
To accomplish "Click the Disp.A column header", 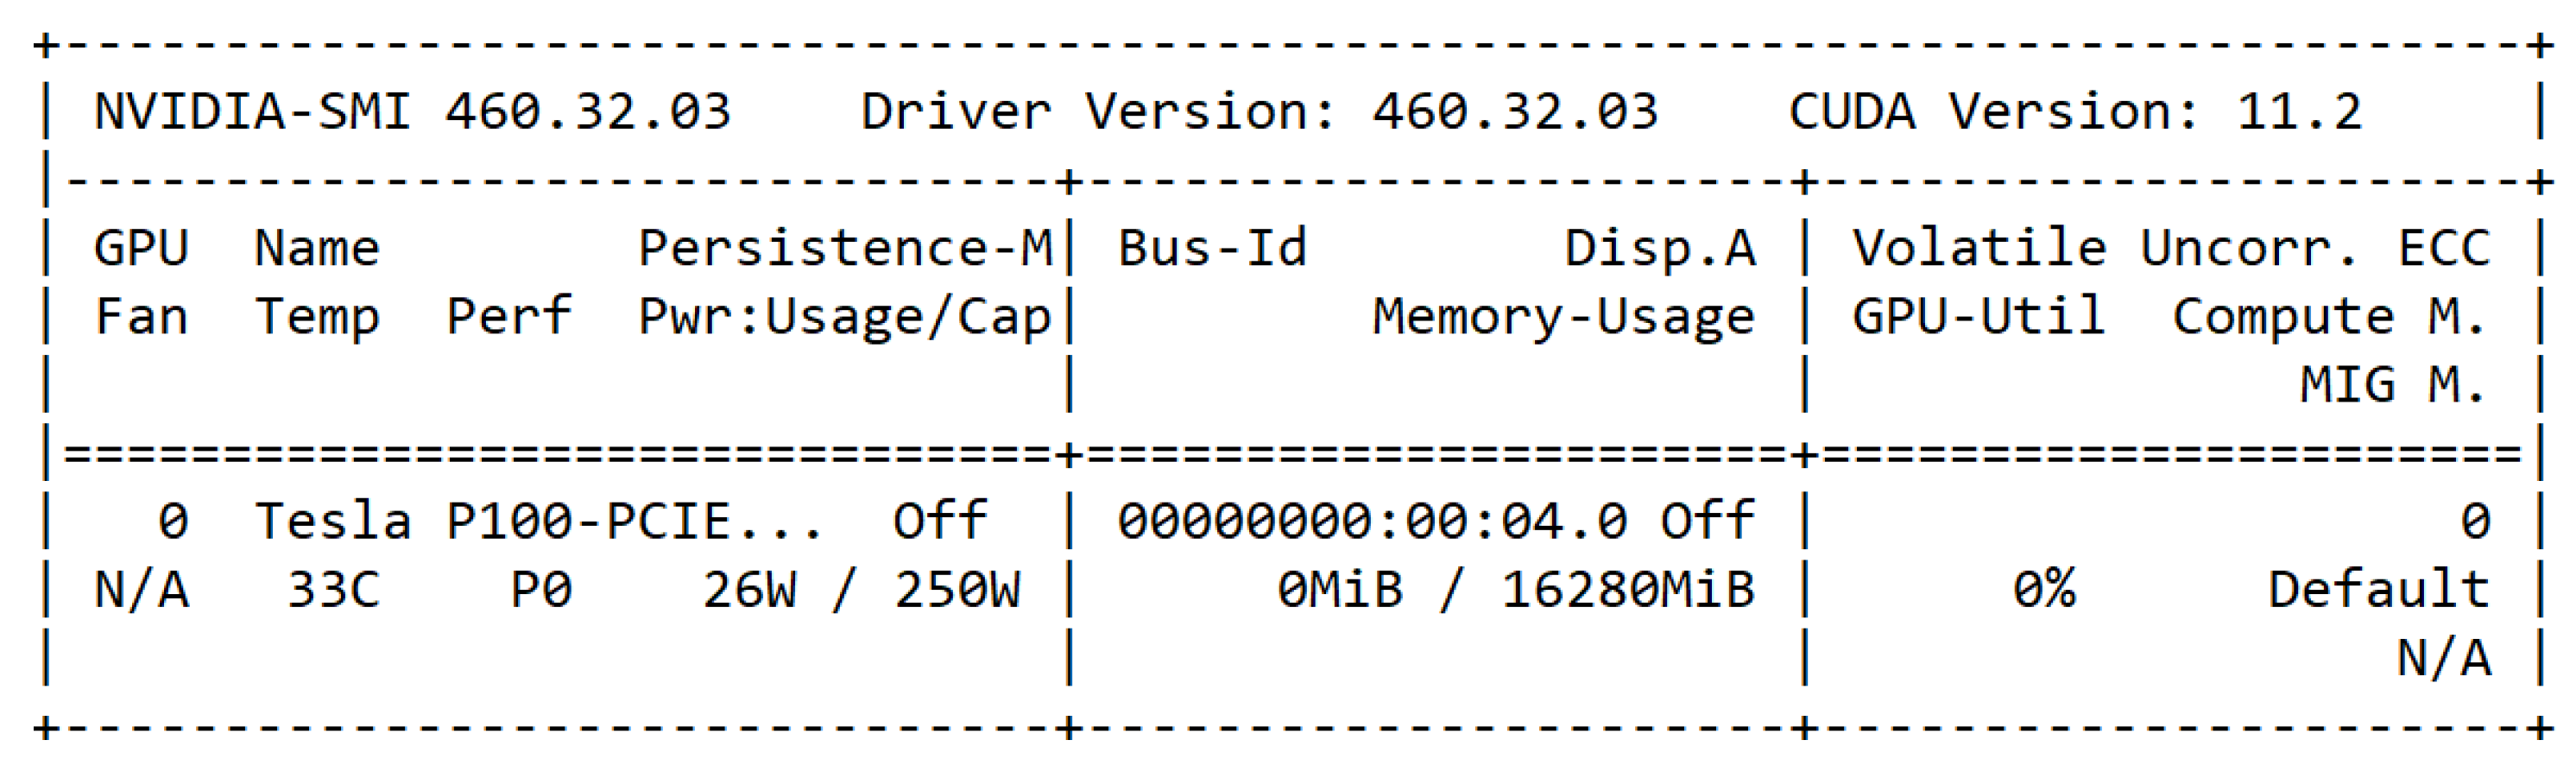I will point(1660,248).
